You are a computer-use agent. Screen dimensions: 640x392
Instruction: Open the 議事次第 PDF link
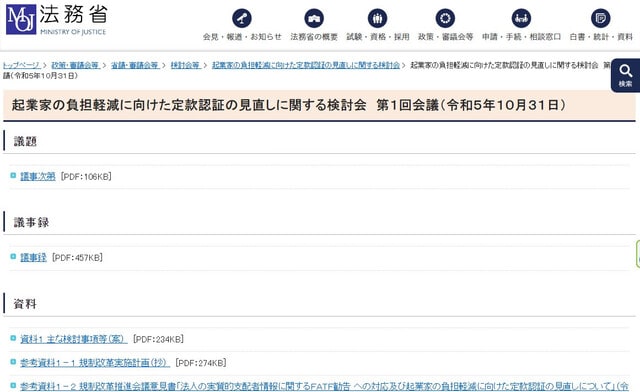38,176
